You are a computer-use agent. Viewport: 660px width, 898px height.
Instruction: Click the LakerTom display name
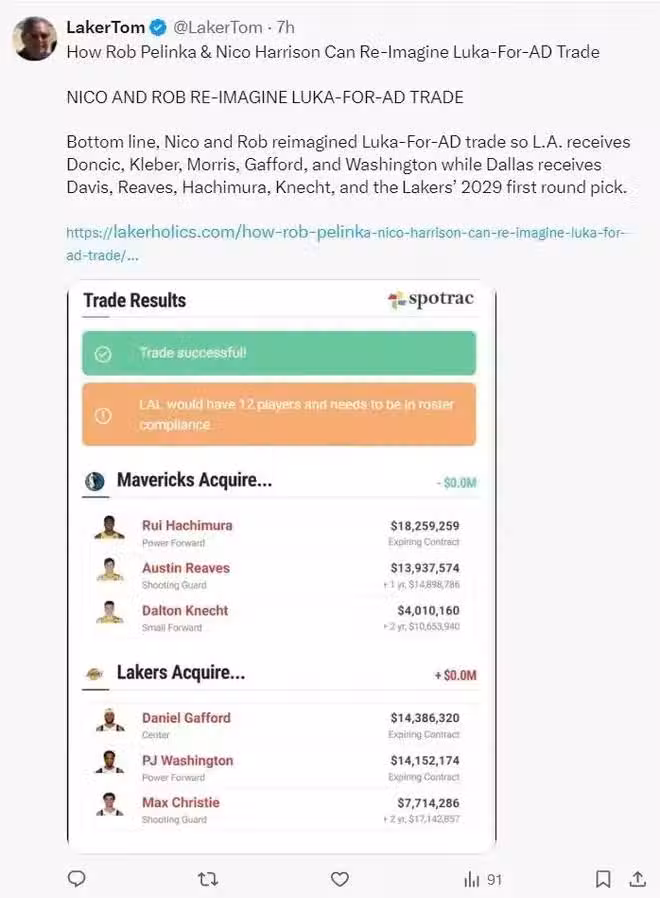click(105, 27)
